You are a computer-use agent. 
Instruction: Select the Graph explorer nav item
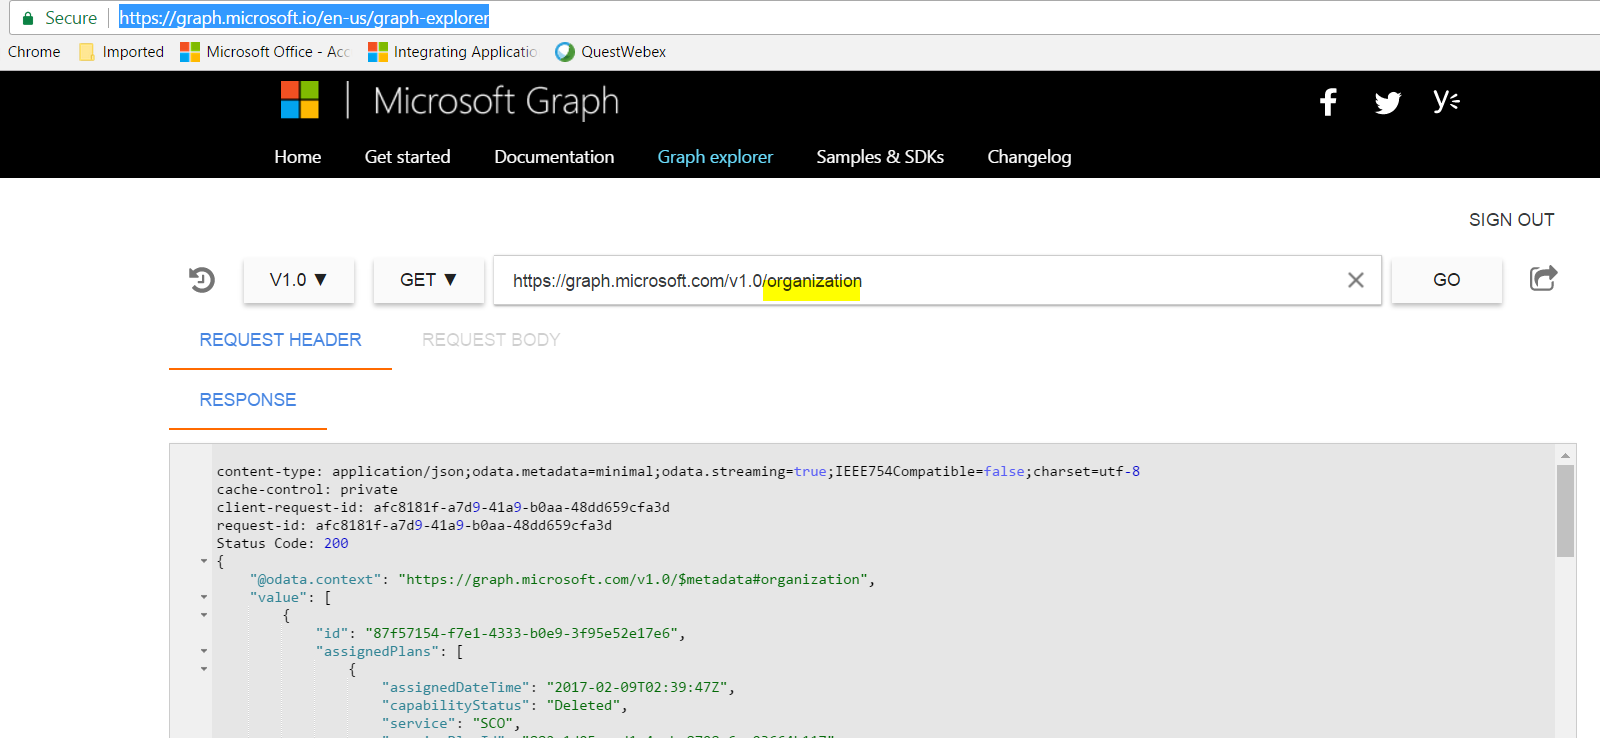715,157
